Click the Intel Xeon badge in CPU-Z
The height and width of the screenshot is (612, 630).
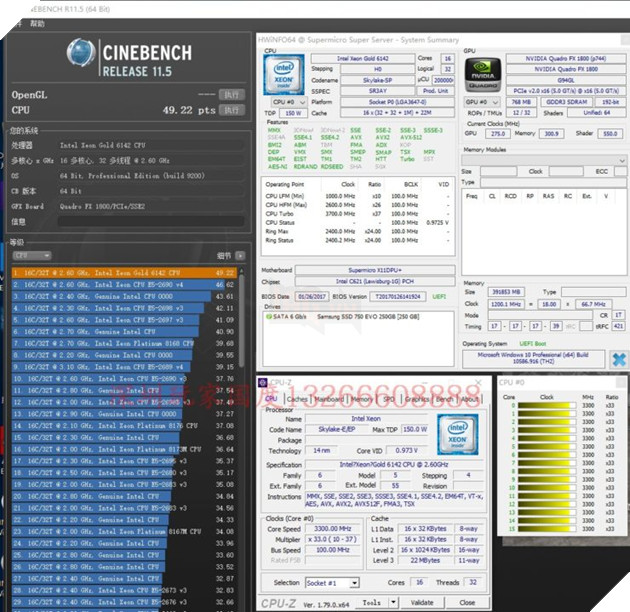(x=458, y=434)
